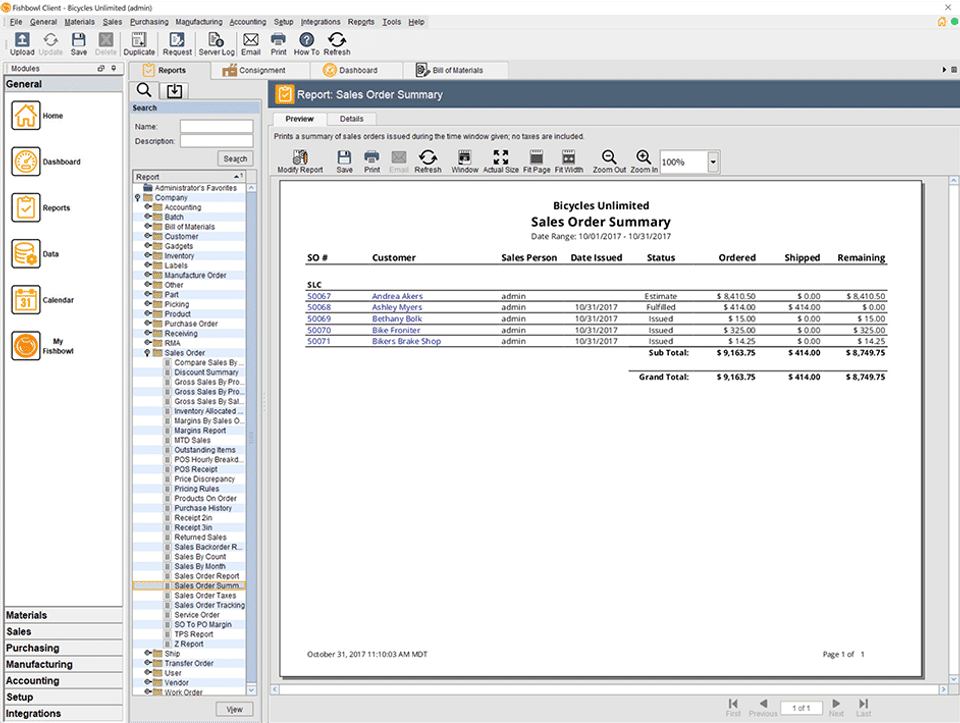Screen dimensions: 960x723
Task: Expand the Ship report folder
Action: [x=148, y=653]
